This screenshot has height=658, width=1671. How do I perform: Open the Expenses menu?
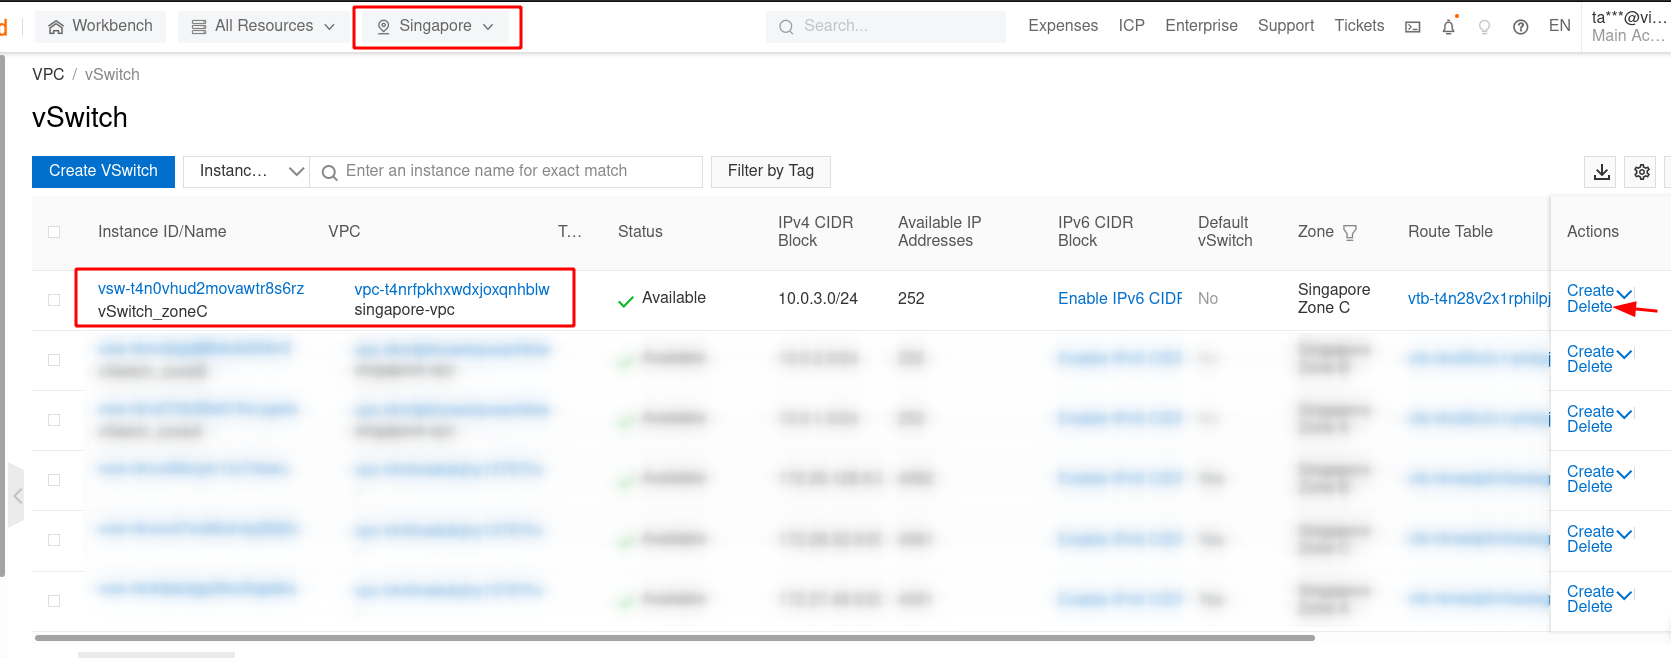coord(1062,26)
